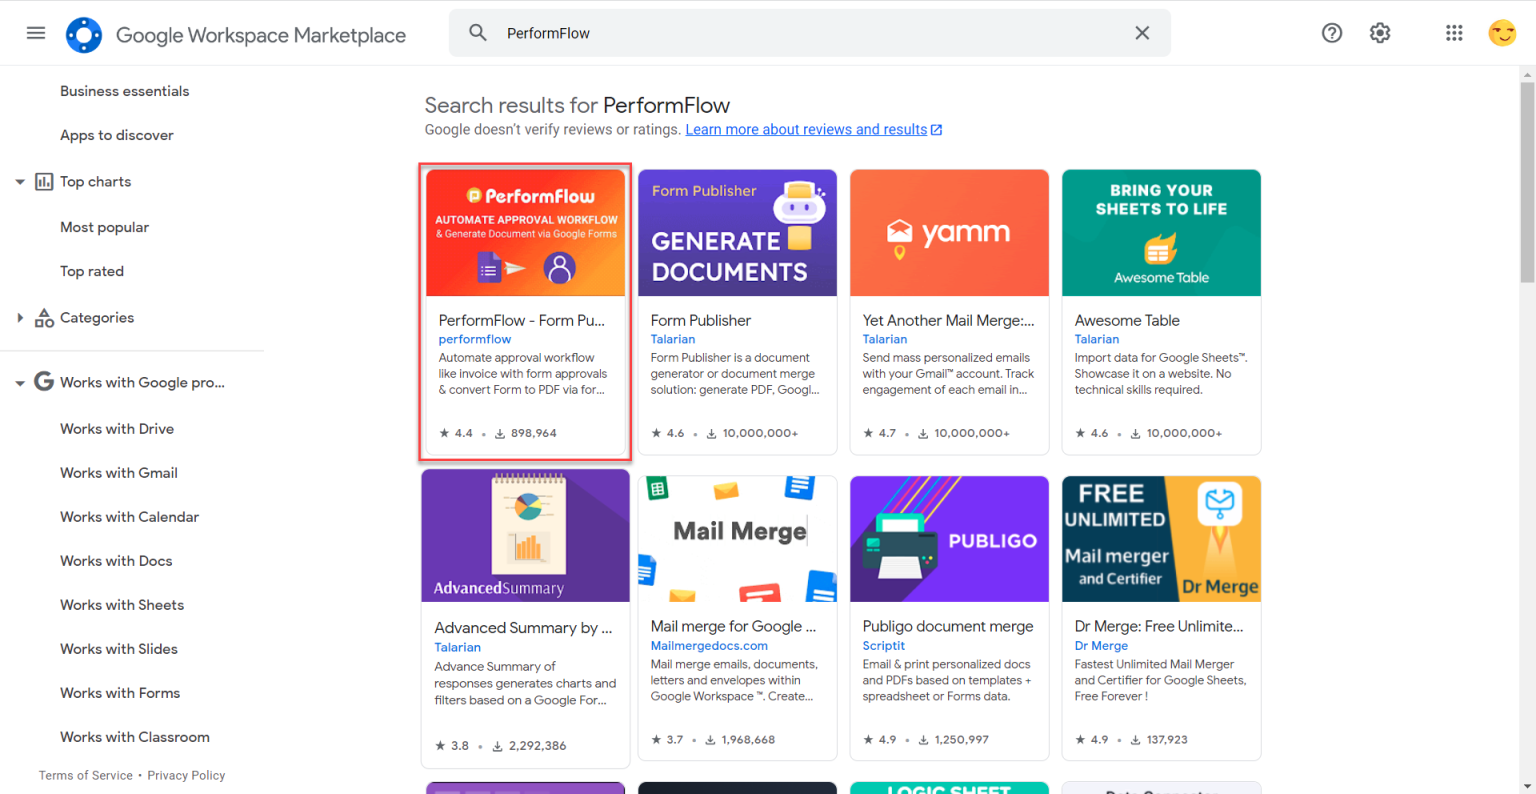Click the Categories icon in the sidebar
Screen dimensions: 1536x794
click(44, 317)
